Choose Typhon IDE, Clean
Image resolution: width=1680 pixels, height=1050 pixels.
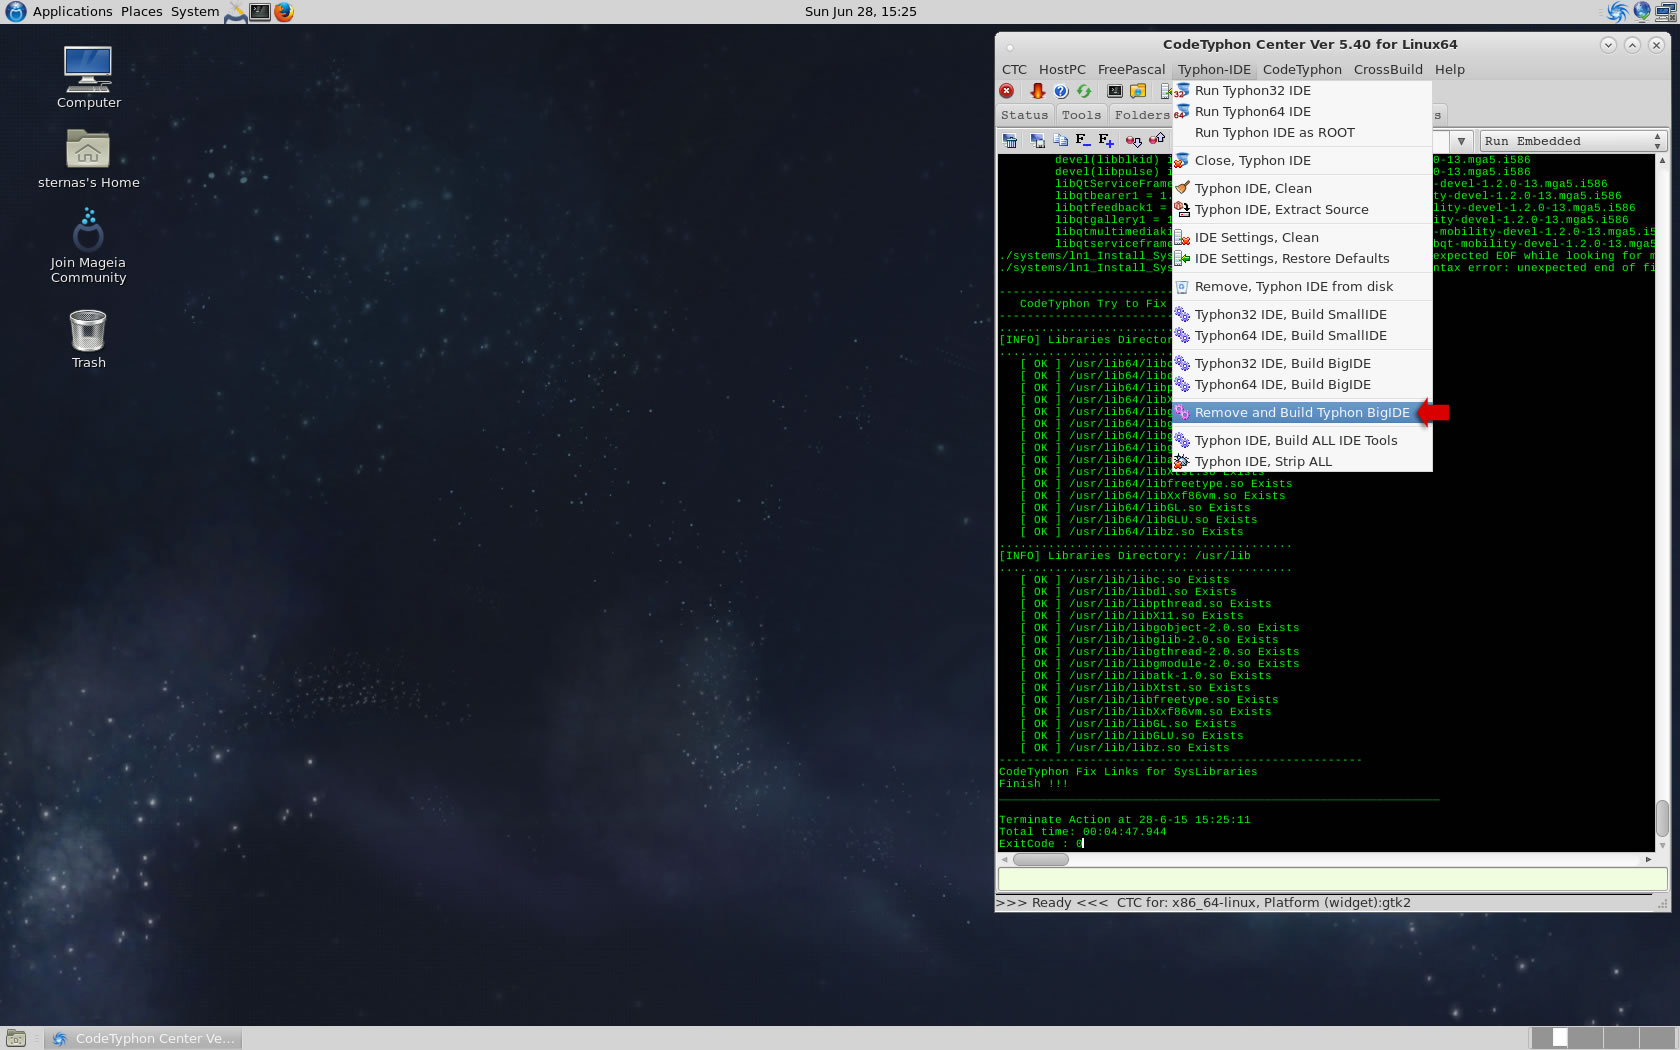(x=1302, y=189)
